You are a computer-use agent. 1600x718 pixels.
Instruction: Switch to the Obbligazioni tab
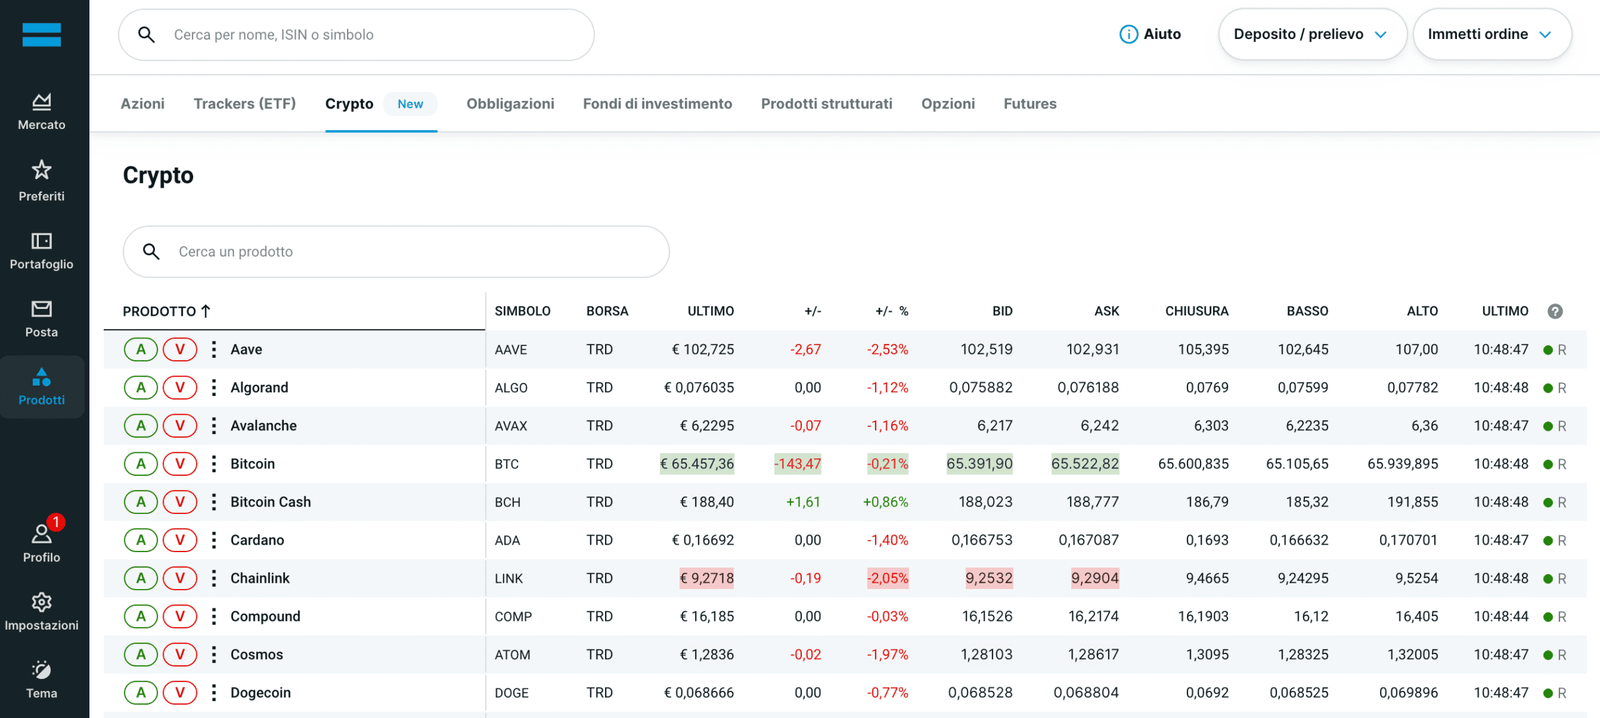click(x=510, y=103)
